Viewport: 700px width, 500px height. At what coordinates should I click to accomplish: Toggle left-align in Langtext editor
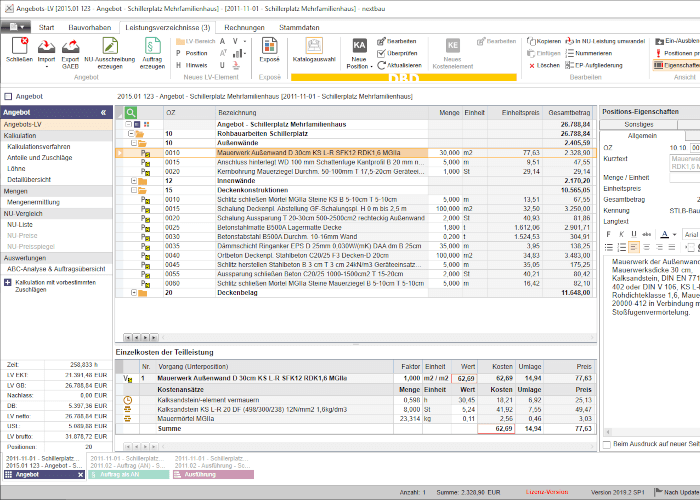(634, 247)
